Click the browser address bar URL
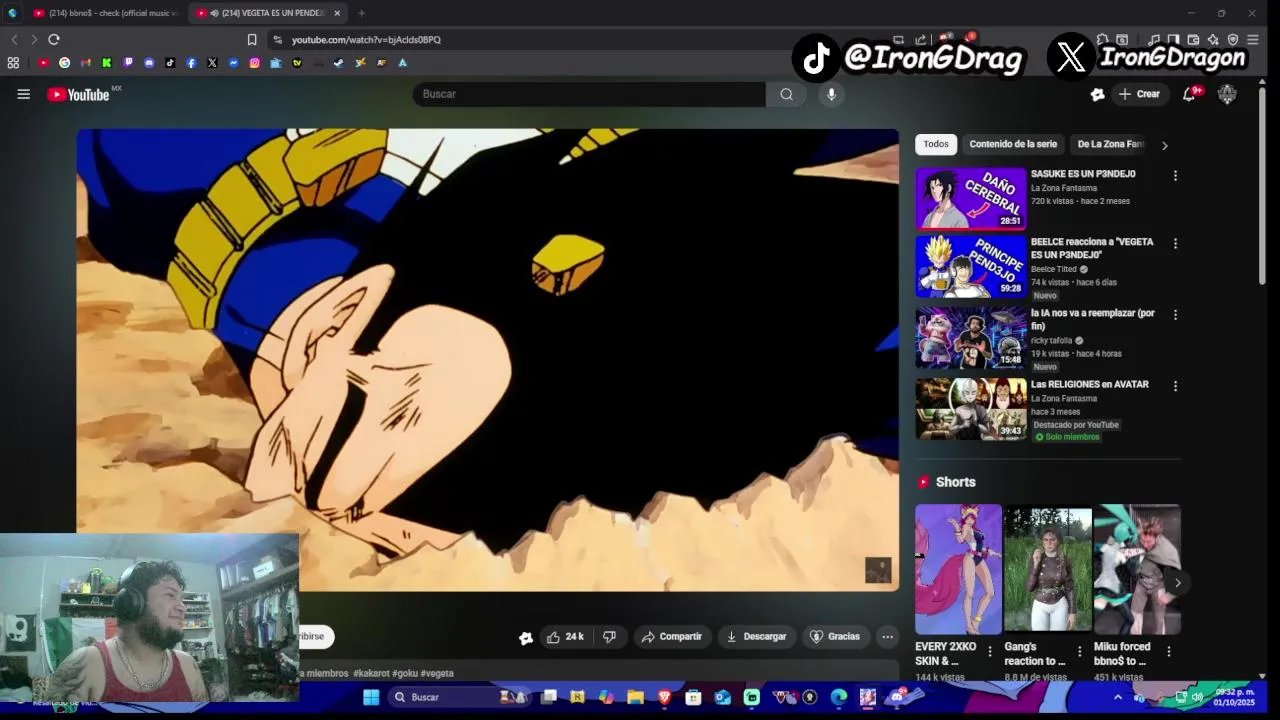The height and width of the screenshot is (720, 1280). (x=366, y=40)
